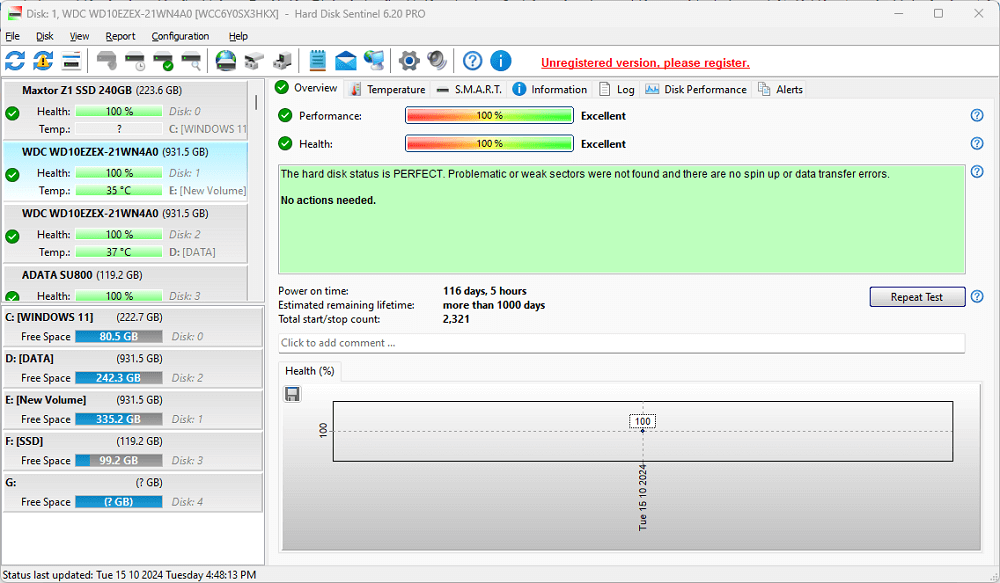This screenshot has height=583, width=1000.
Task: Click the help icon beside Health row
Action: 977,144
